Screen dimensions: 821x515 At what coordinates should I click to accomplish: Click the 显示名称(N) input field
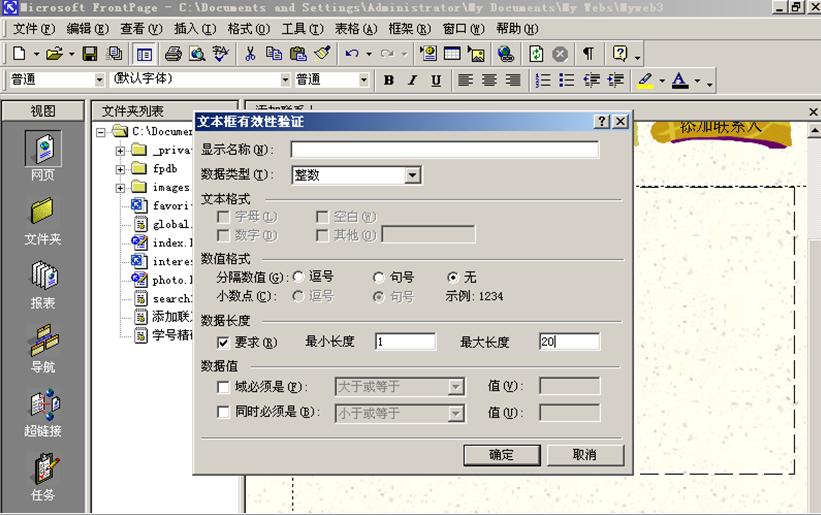click(x=445, y=150)
